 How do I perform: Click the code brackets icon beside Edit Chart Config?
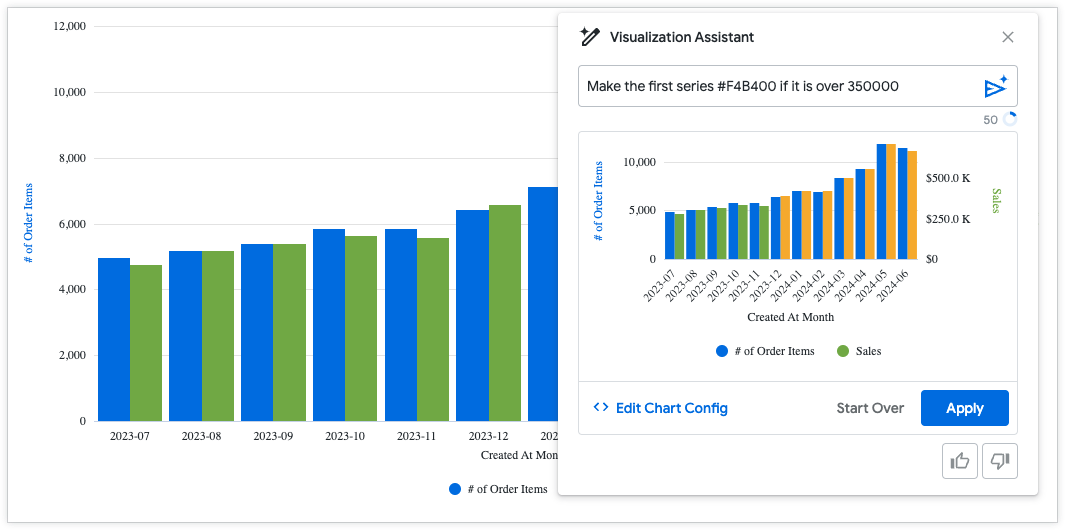[x=601, y=408]
